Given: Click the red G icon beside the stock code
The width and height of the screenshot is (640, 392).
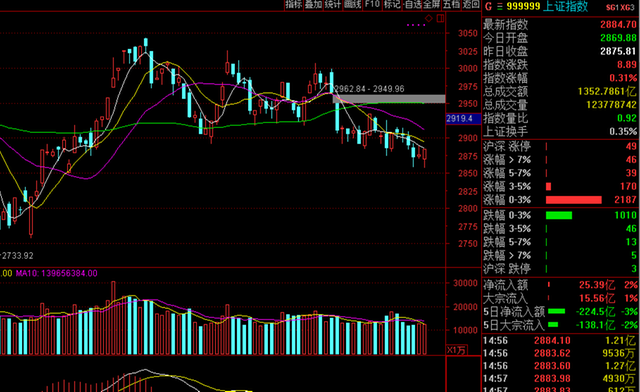Looking at the screenshot, I should (488, 7).
